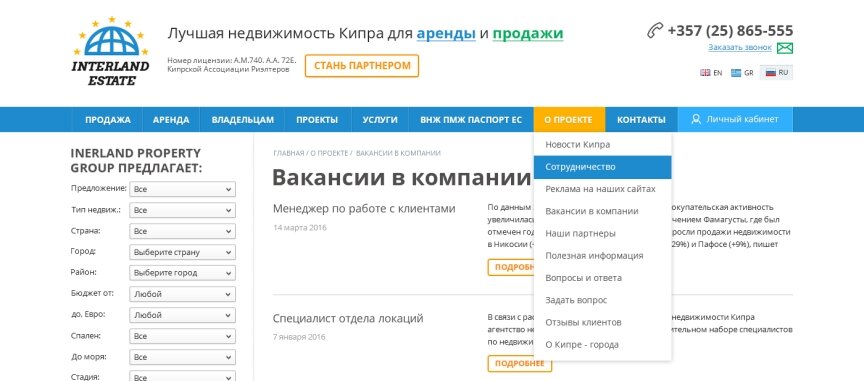The height and width of the screenshot is (381, 864).
Task: Open the ВЛАДЕЛЬЦАМ menu
Action: pos(242,120)
